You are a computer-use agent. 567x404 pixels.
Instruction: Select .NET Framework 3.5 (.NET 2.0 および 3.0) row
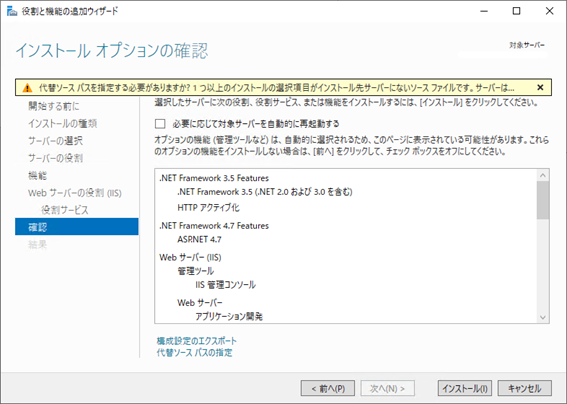point(265,192)
